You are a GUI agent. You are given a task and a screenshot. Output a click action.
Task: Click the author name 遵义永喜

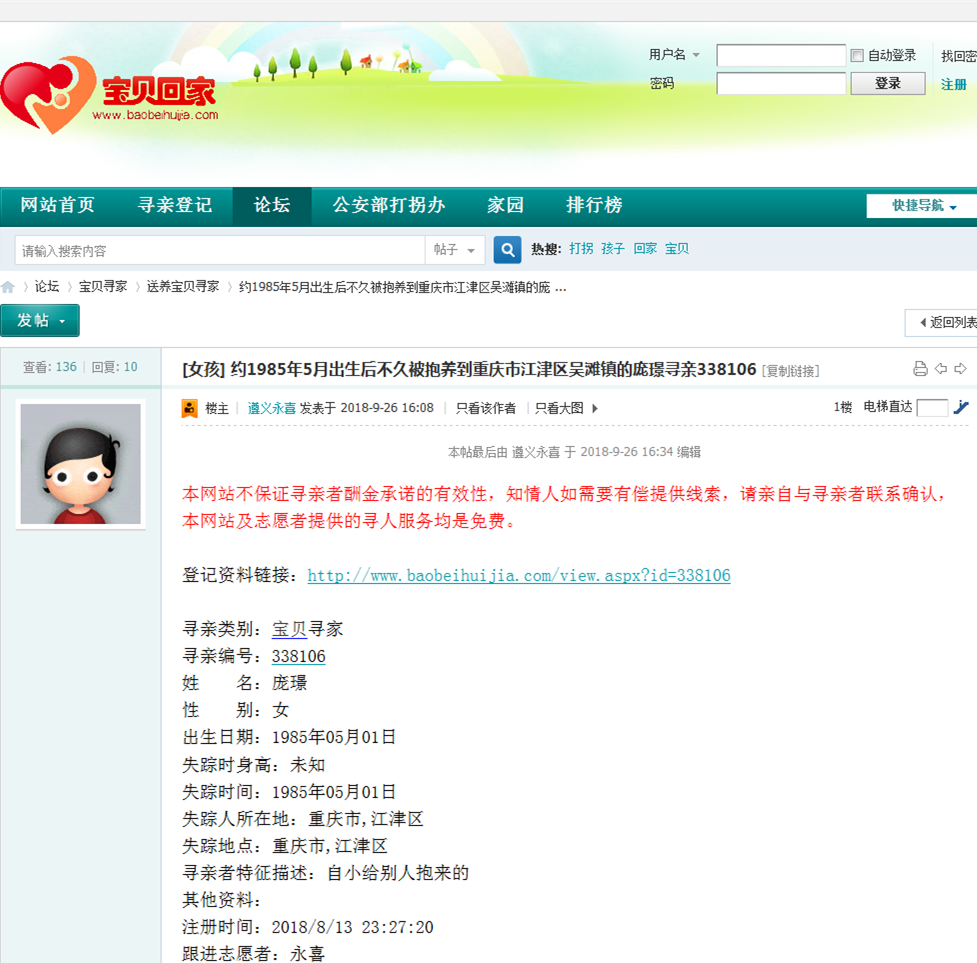[272, 408]
